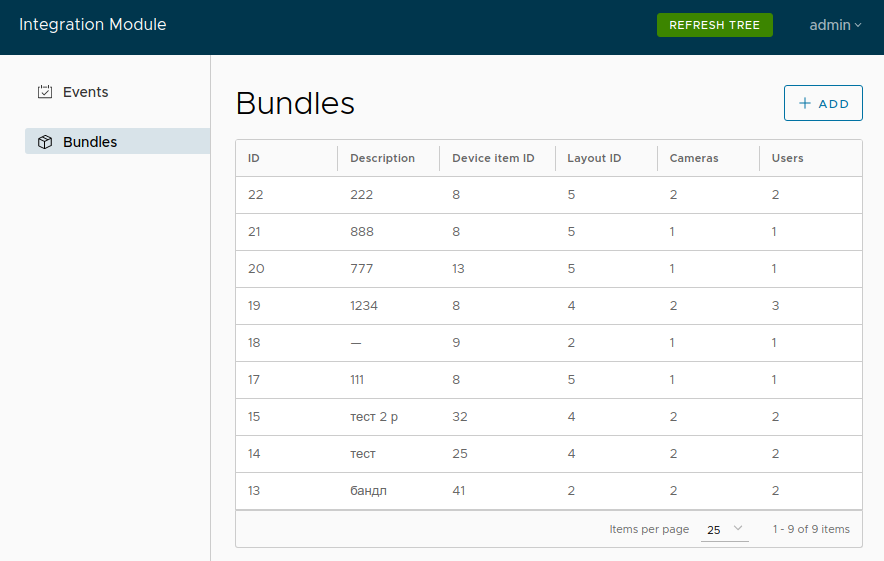
Task: Click the Bundles cube icon in sidebar
Action: 44,142
